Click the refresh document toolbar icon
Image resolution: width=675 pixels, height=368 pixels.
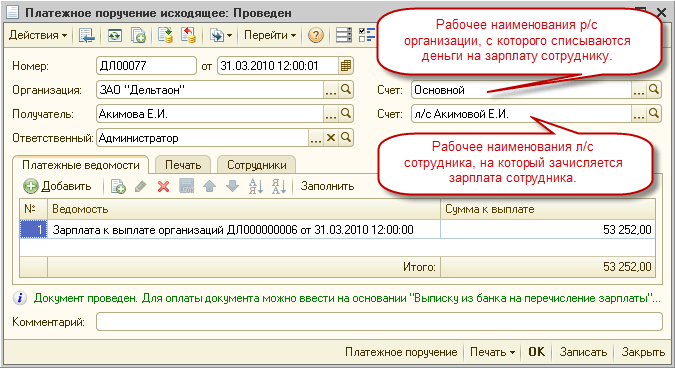coord(115,35)
